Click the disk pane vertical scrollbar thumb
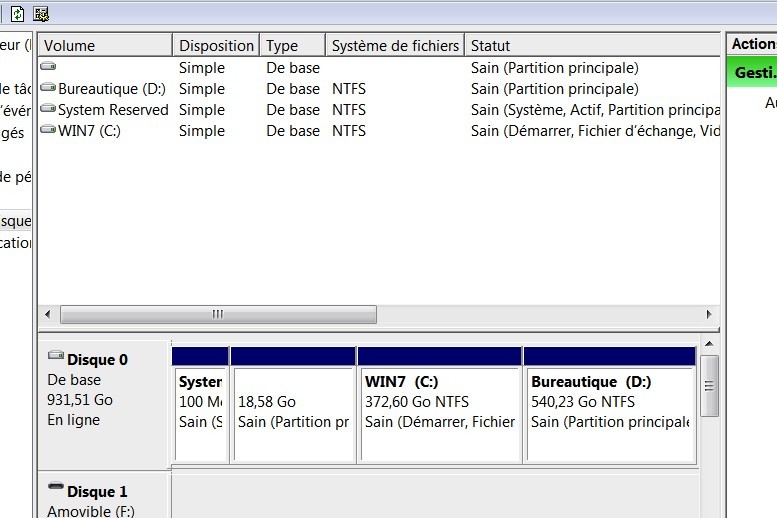Screen dimensions: 777x518 (710, 385)
